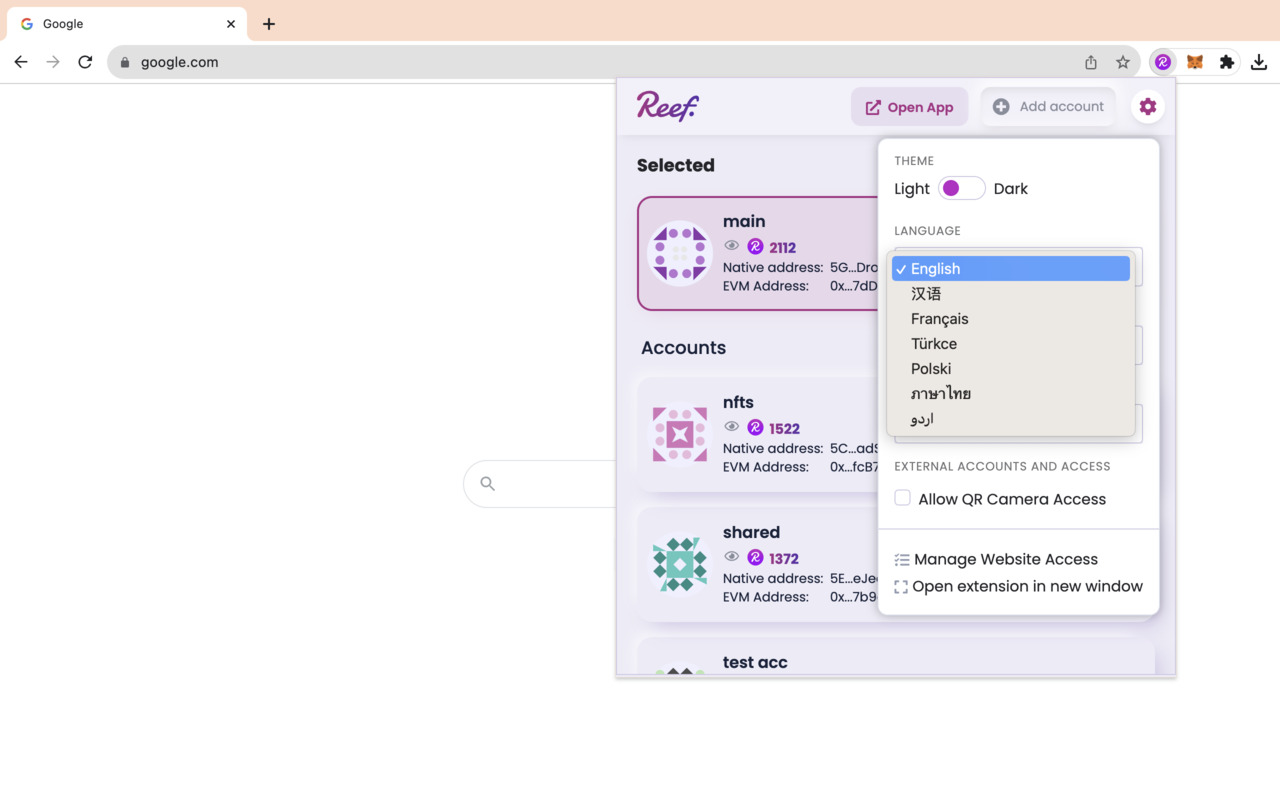Select Polski language option
The width and height of the screenshot is (1280, 800).
(930, 368)
